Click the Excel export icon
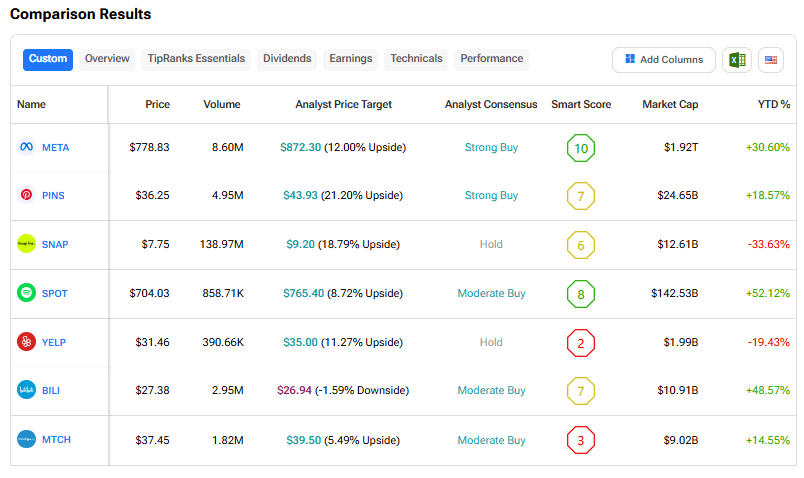The image size is (804, 478). (x=737, y=60)
